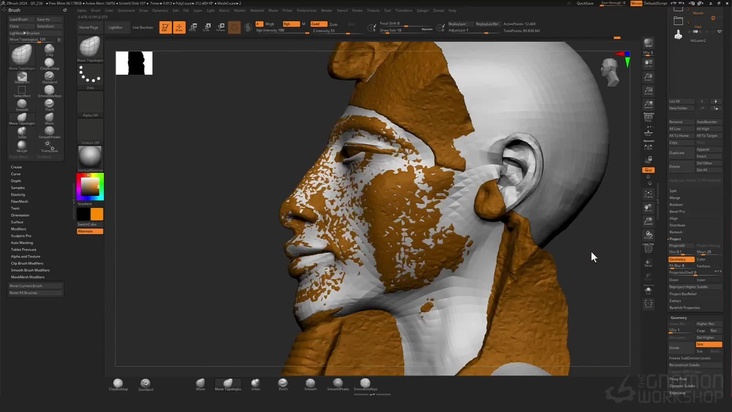Select the Morph brush in Brush palette

(22, 146)
